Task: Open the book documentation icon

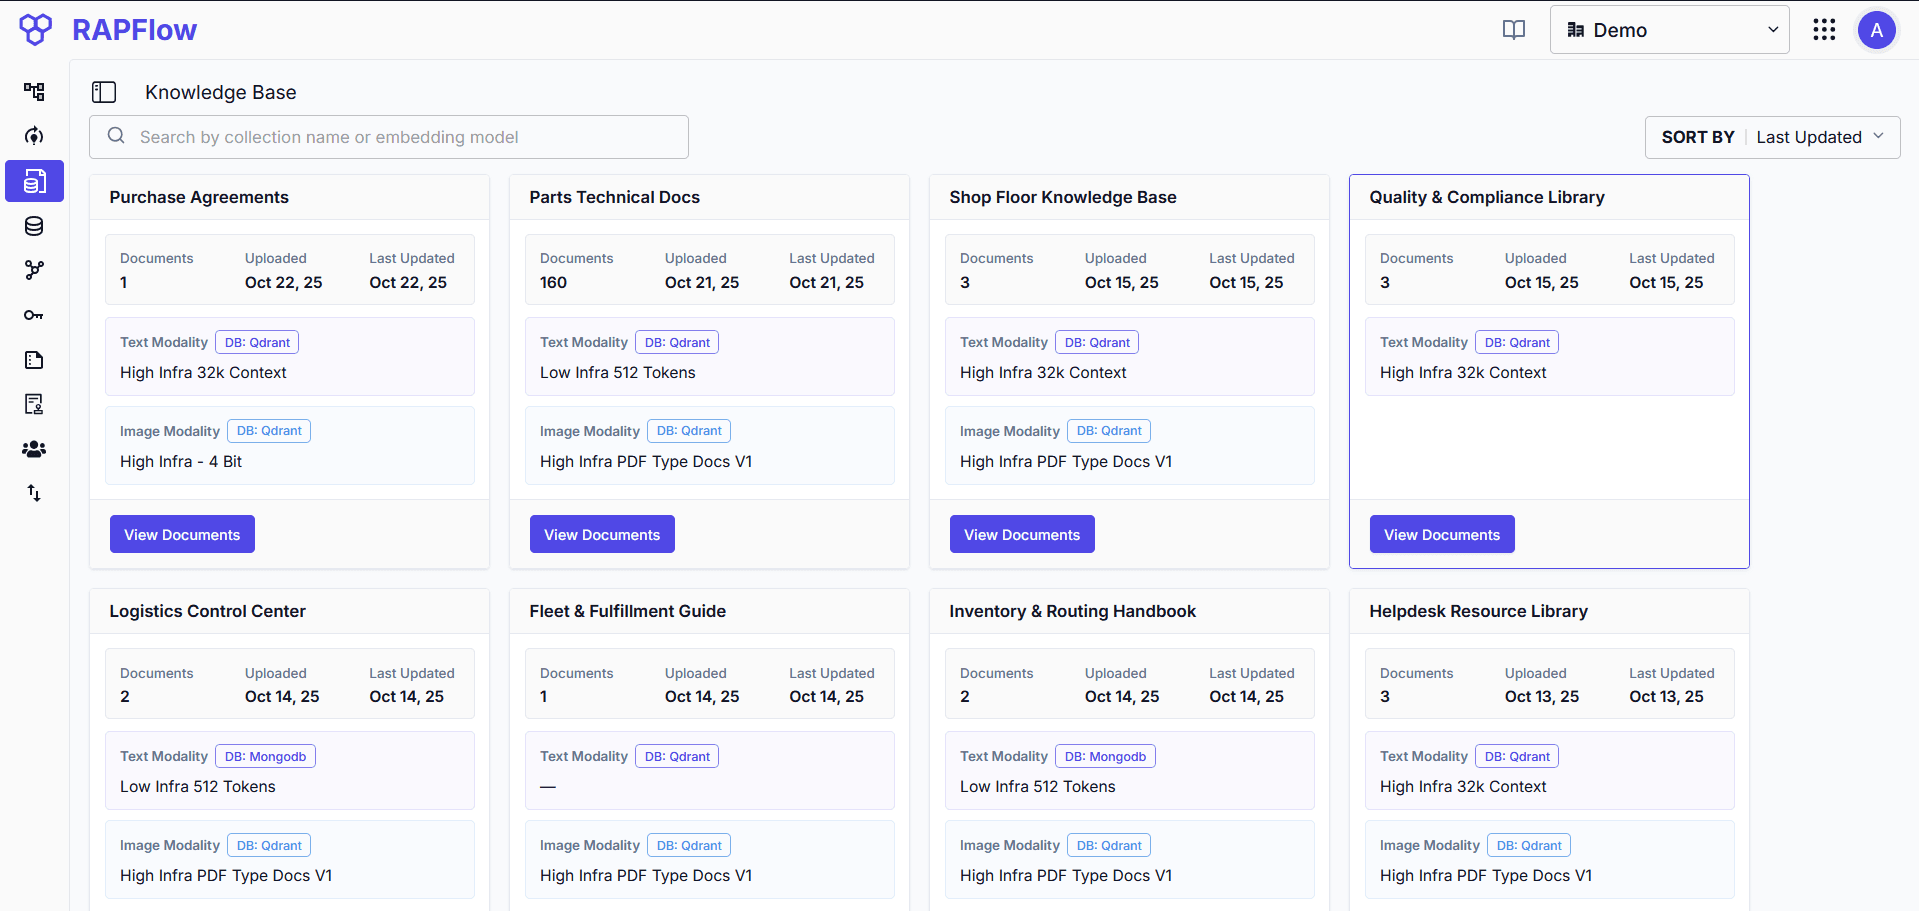Action: [1514, 30]
